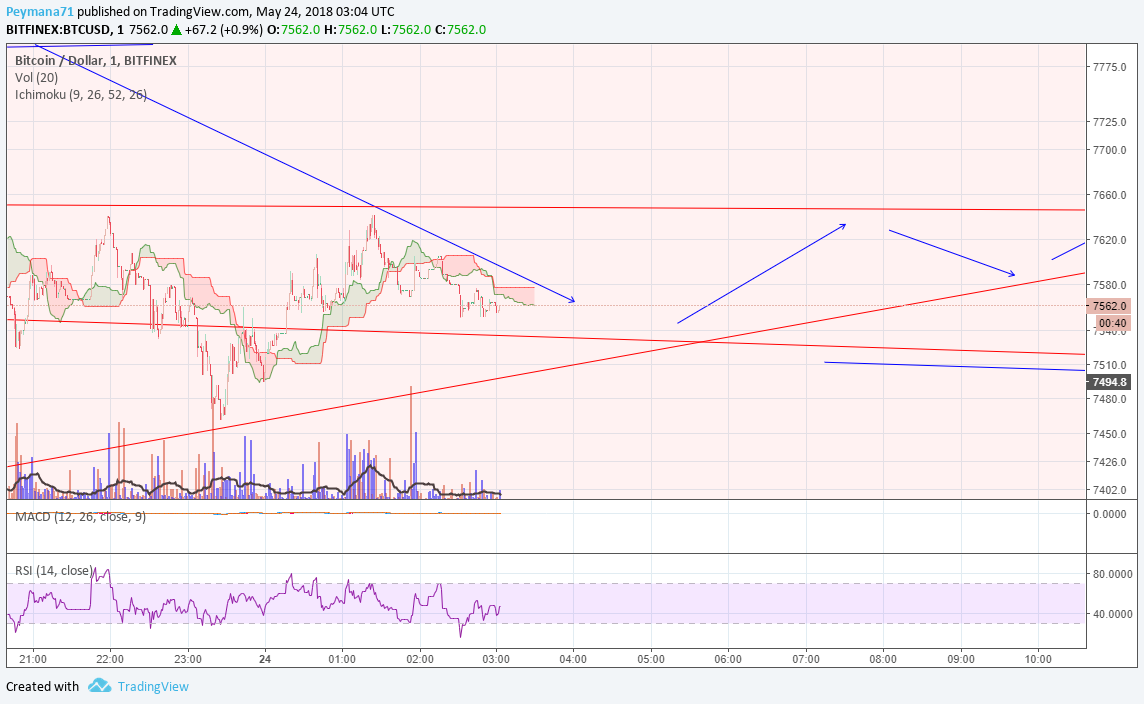Click the 06:00 time axis label

728,659
